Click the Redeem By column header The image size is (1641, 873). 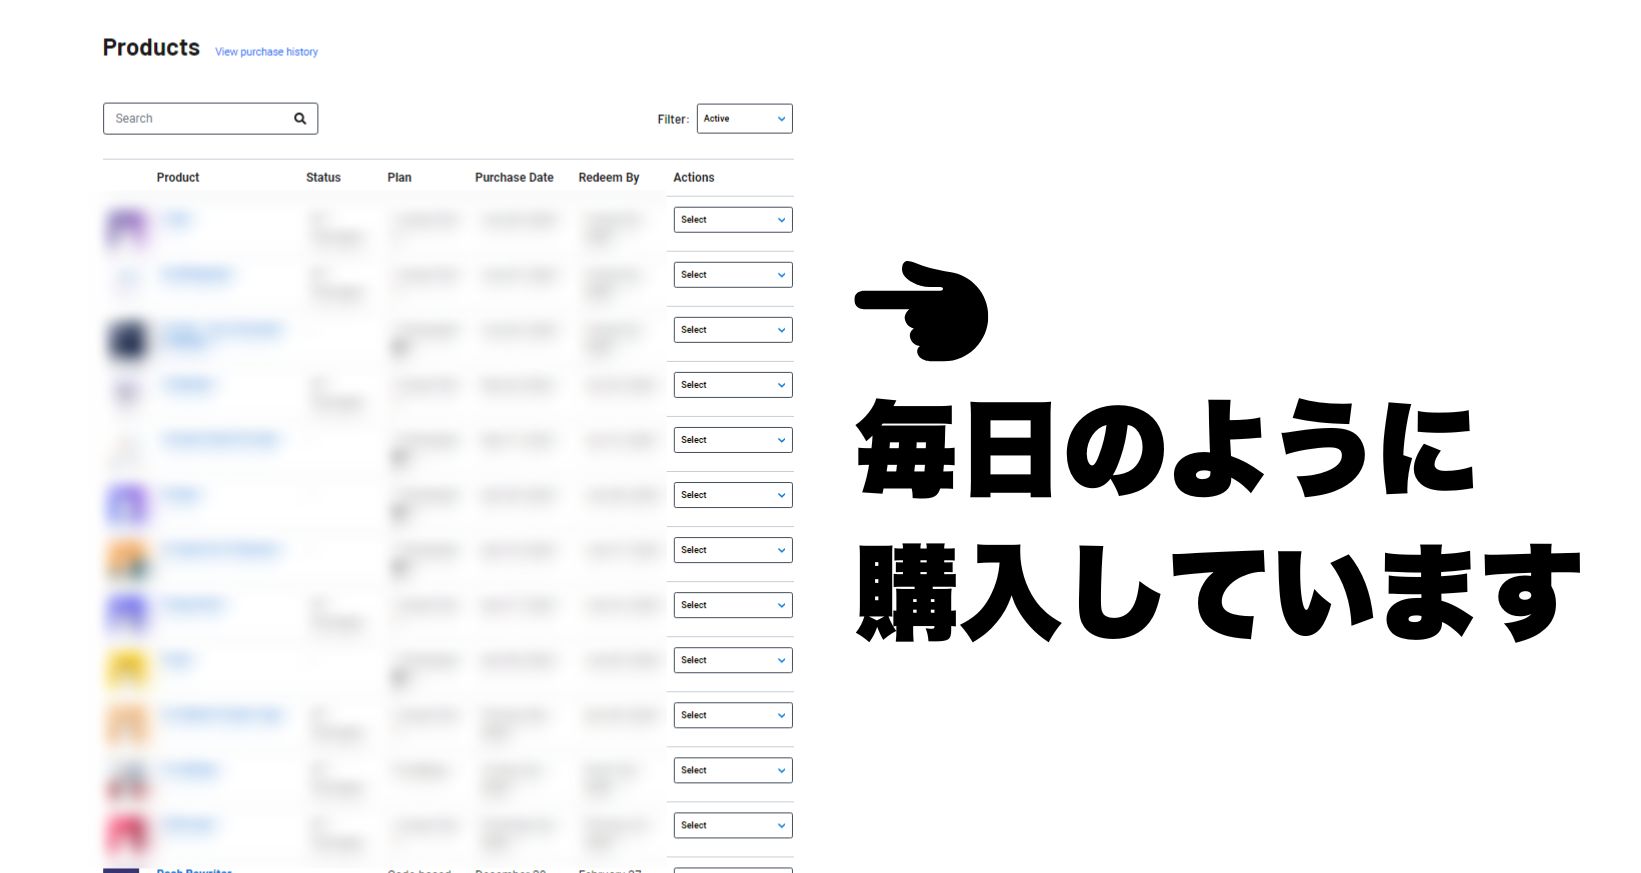tap(608, 177)
